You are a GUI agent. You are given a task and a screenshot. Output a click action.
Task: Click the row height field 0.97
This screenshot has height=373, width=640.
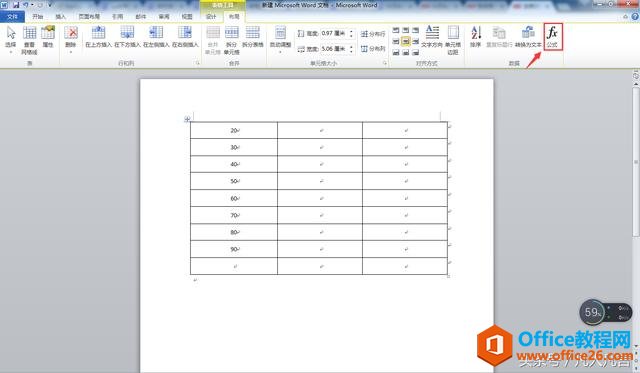[x=334, y=33]
